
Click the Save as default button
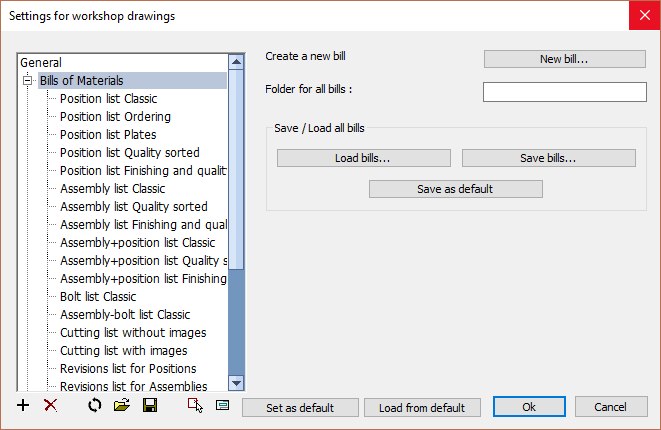click(x=456, y=189)
